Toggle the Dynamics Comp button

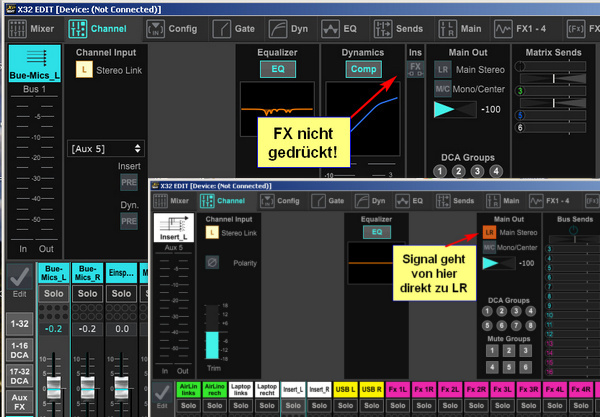pos(364,69)
